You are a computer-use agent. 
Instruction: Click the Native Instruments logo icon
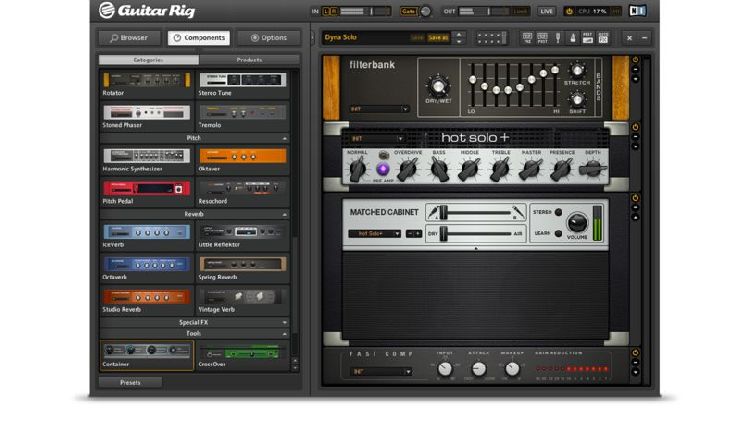click(637, 11)
